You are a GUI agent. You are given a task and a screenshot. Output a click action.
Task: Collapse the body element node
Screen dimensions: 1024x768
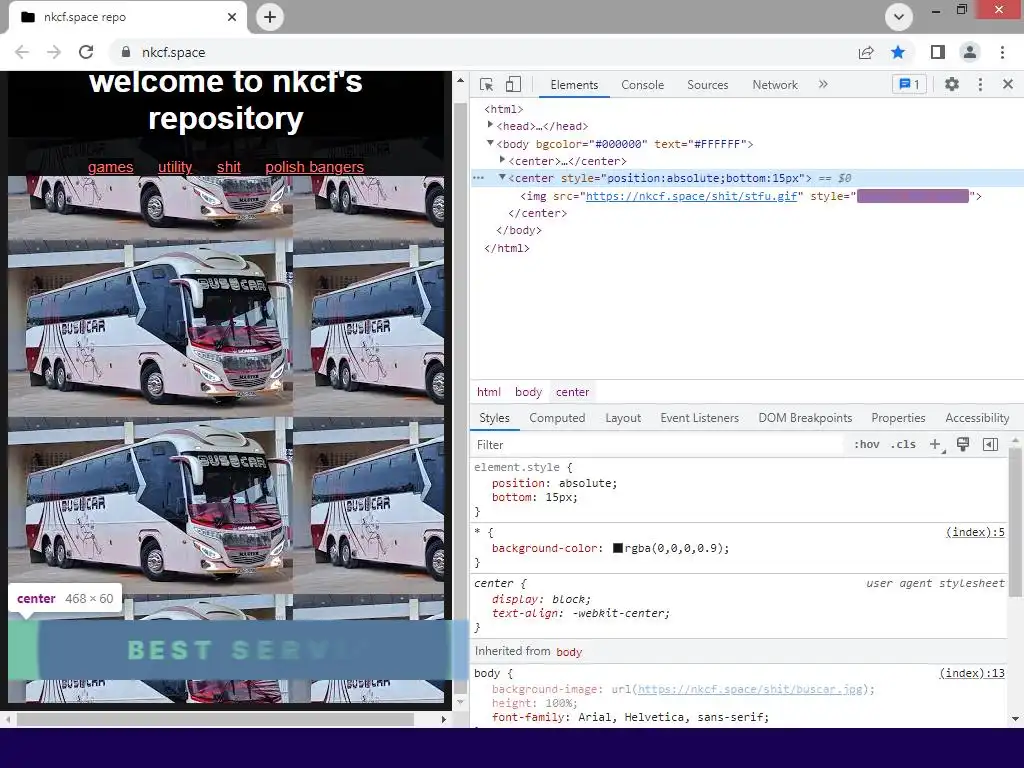490,143
